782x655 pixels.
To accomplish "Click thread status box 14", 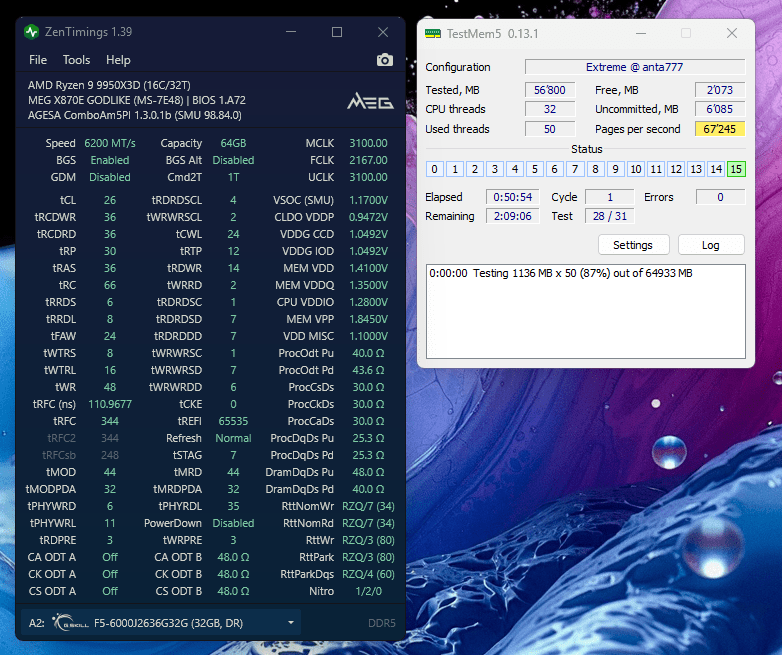I will [716, 169].
